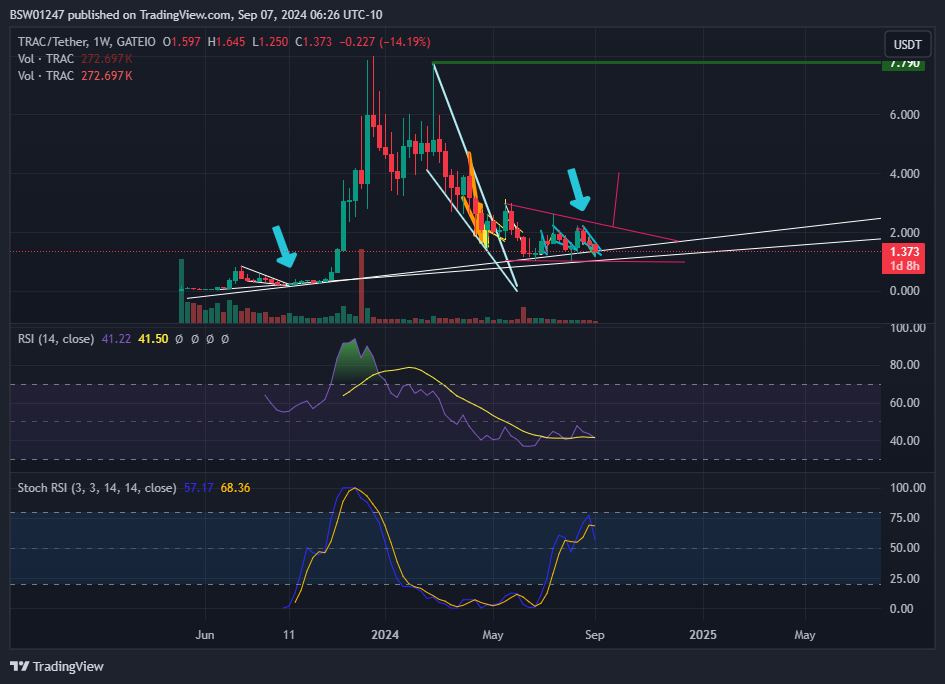Click the yellow RSI average value 41.50
Viewport: 945px width, 684px height.
[x=153, y=339]
